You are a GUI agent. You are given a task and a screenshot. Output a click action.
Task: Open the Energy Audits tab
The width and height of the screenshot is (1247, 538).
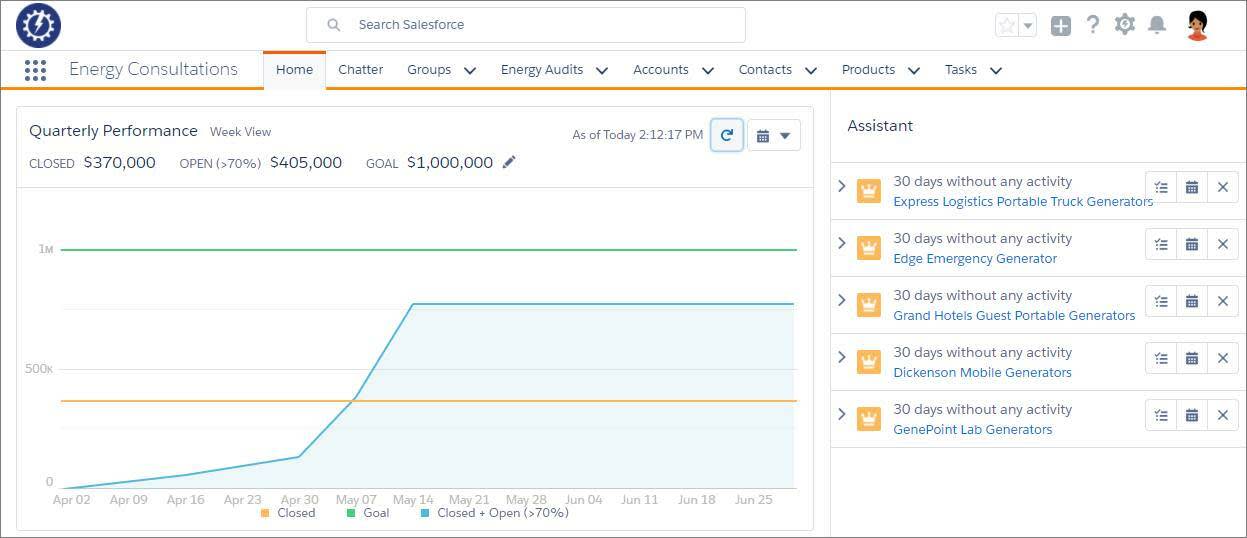tap(542, 70)
